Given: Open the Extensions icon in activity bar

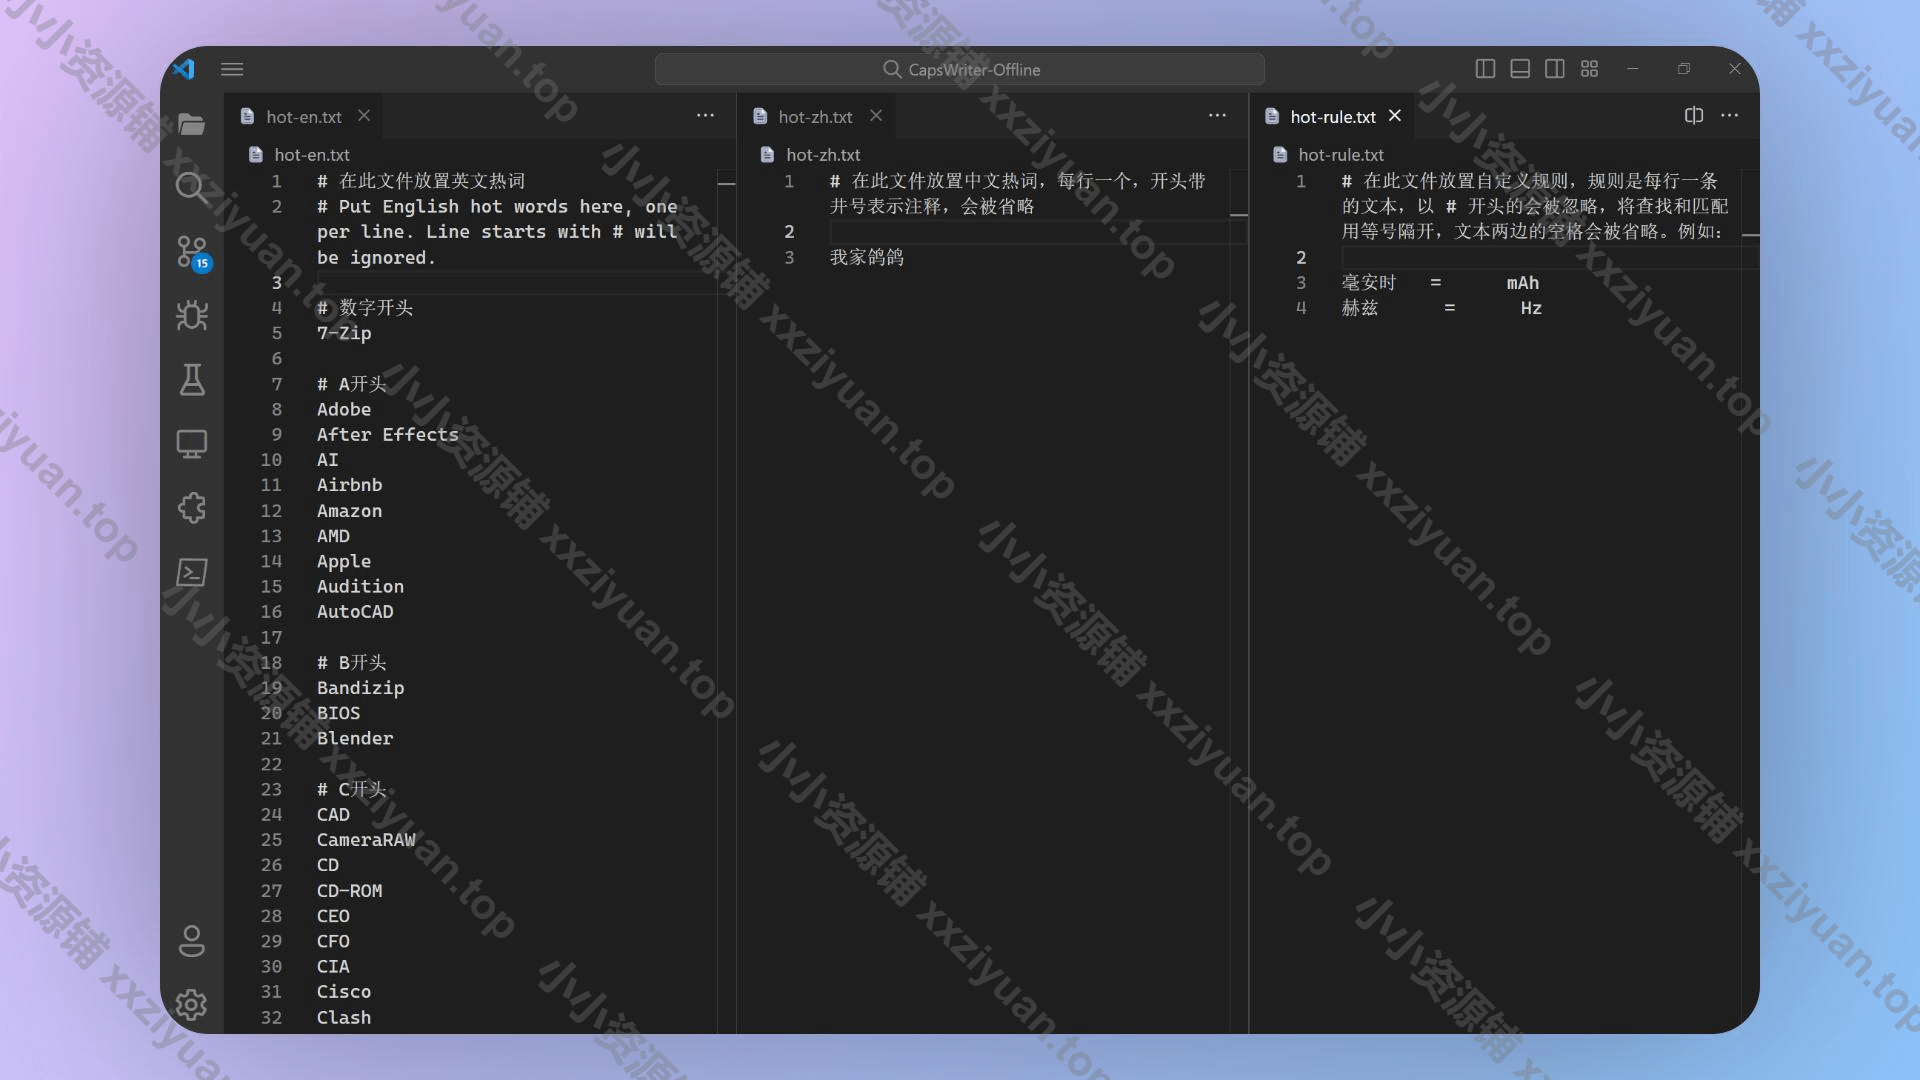Looking at the screenshot, I should tap(191, 508).
